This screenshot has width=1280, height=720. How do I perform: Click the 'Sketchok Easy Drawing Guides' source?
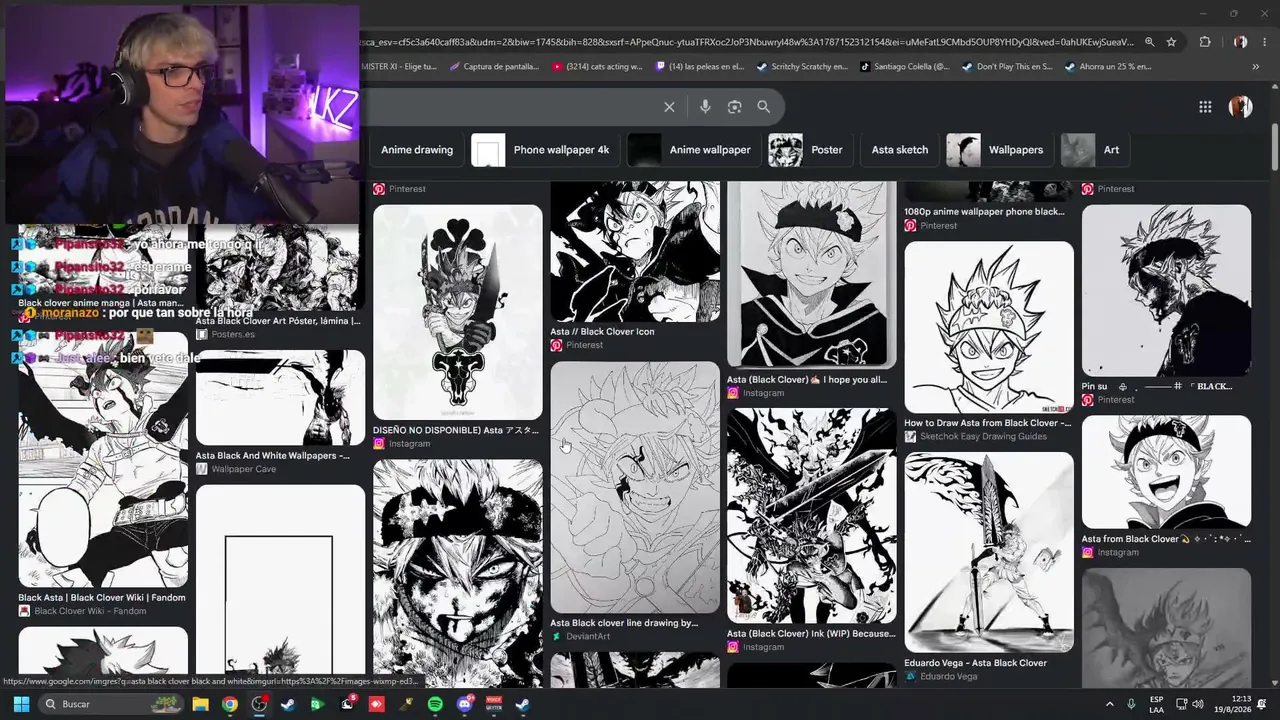point(983,437)
